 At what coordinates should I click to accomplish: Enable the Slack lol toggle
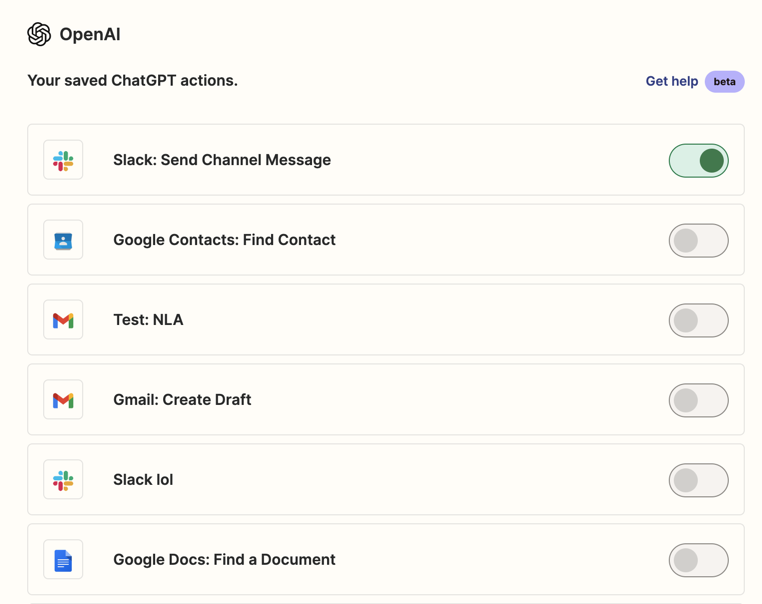(x=698, y=480)
